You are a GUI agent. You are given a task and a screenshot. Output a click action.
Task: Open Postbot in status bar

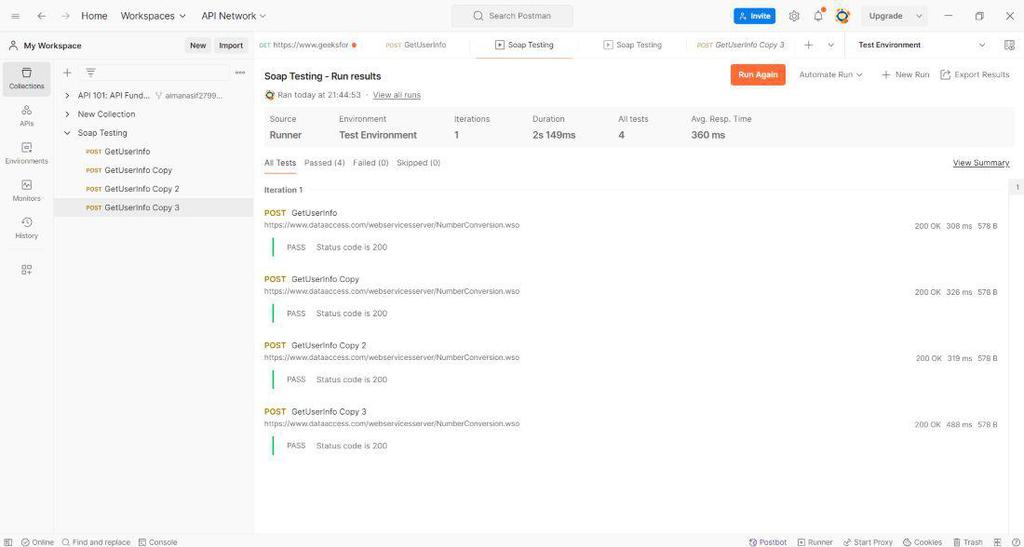pos(767,542)
